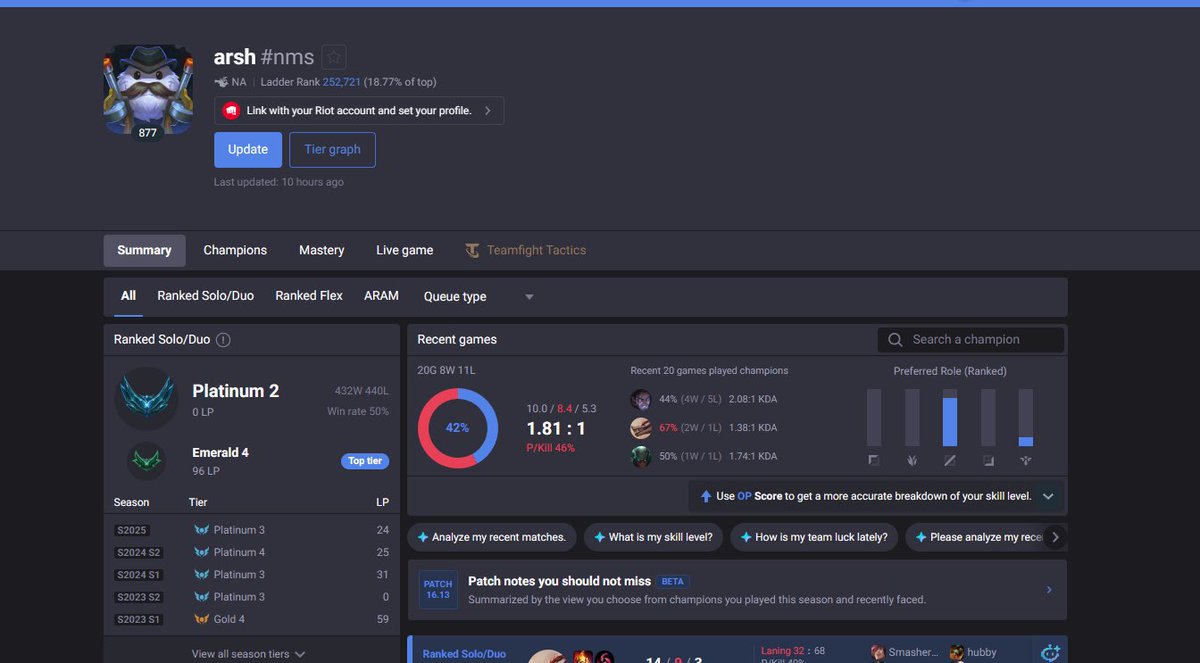The image size is (1200, 663).
Task: Click the first champion icon with 44% win rate
Action: (641, 399)
